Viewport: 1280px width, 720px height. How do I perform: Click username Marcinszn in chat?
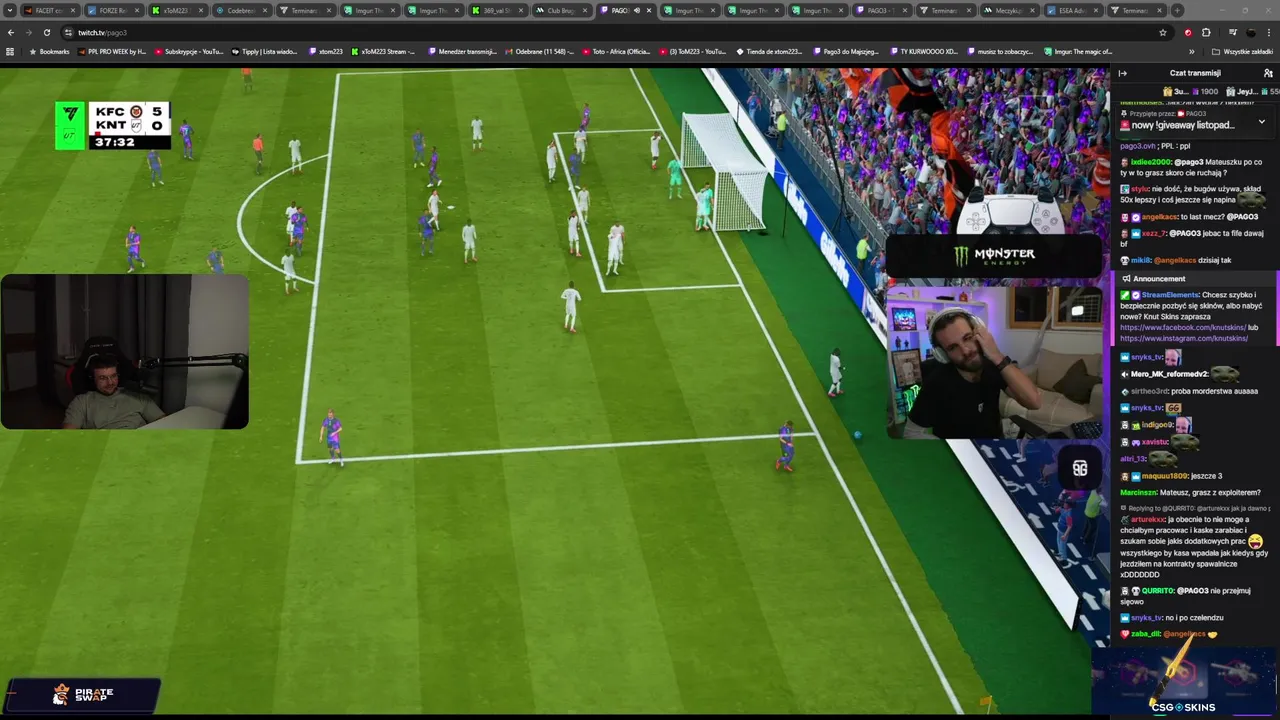(1138, 492)
